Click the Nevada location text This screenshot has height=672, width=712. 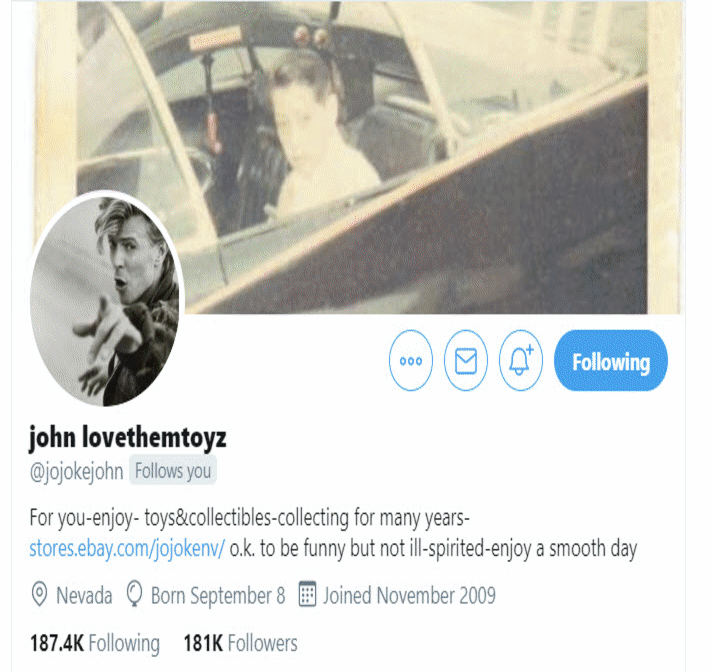[x=84, y=595]
